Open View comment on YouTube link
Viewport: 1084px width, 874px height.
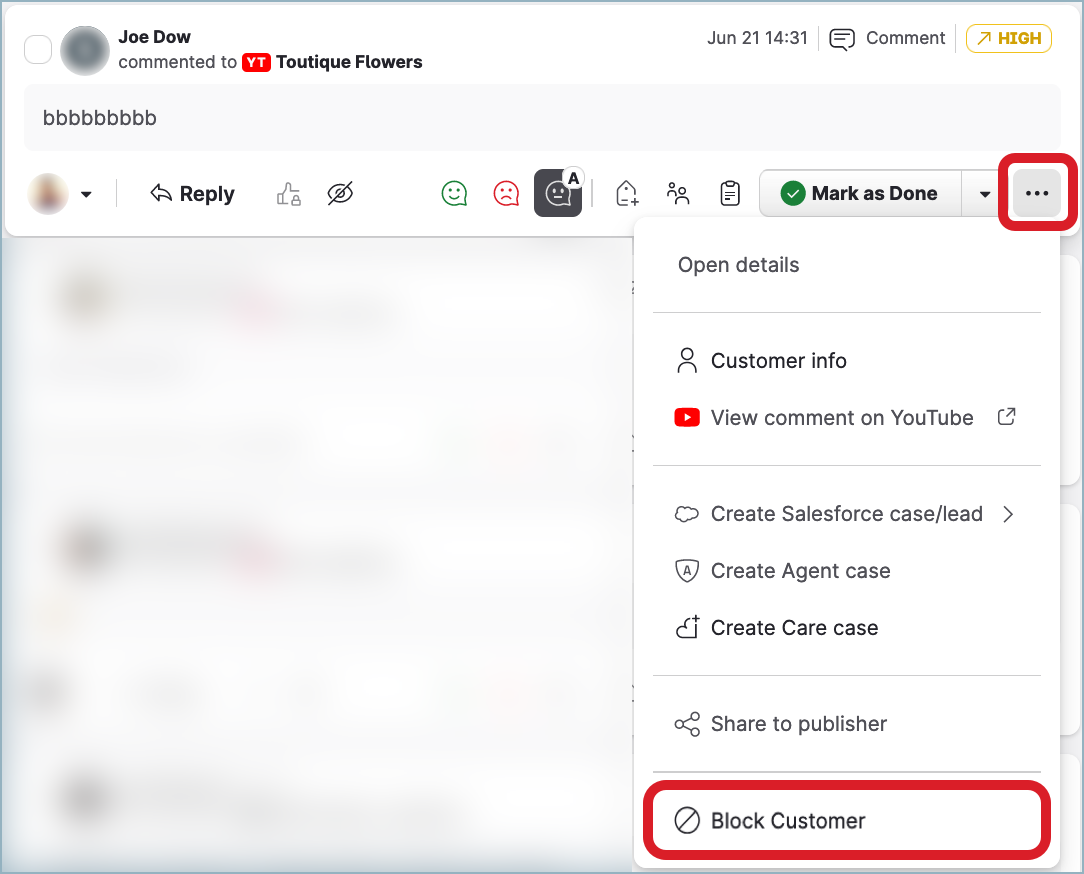click(x=842, y=418)
